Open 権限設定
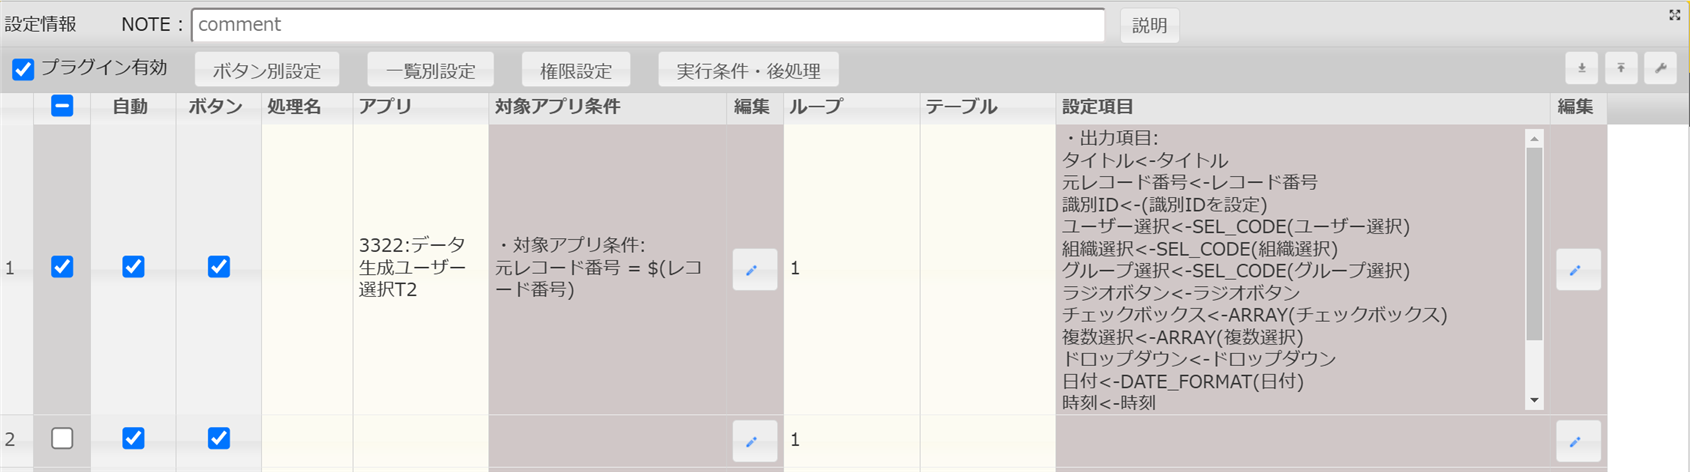The height and width of the screenshot is (472, 1690). (x=576, y=70)
